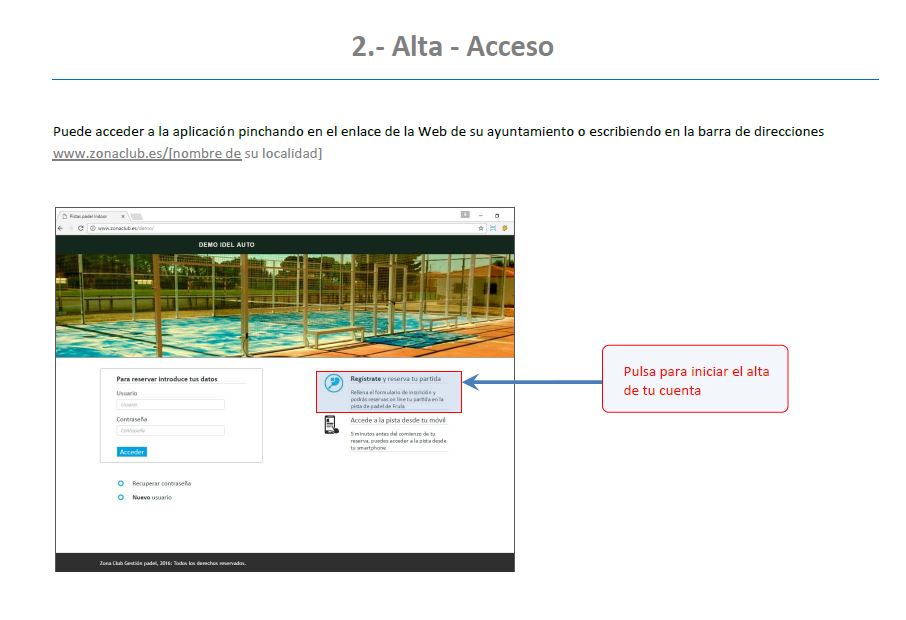The image size is (906, 620).
Task: Click Accede a la pista desde tu móvil
Action: 398,420
